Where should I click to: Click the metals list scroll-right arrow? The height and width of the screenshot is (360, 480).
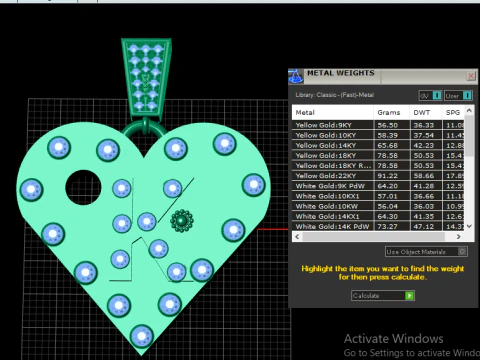(x=459, y=237)
